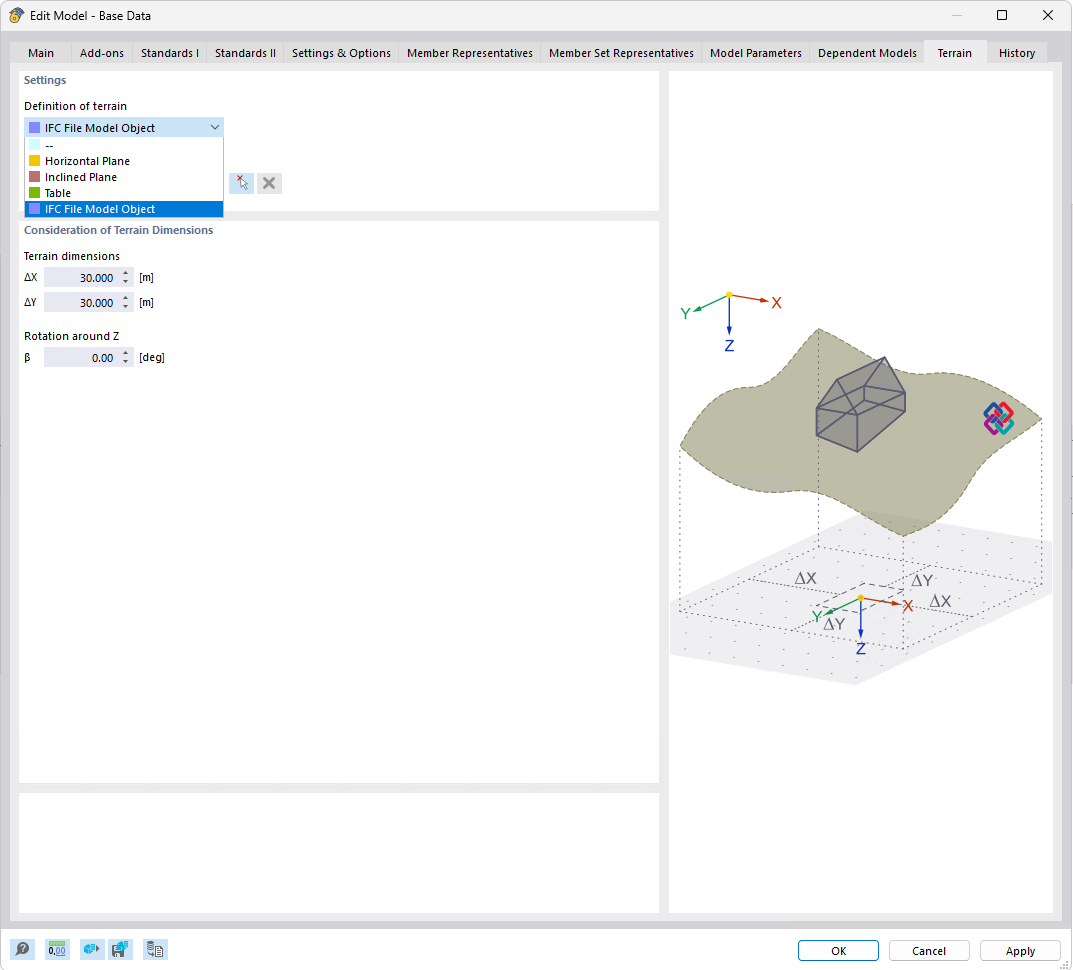
Task: Open the comment help bubble icon
Action: 22,949
